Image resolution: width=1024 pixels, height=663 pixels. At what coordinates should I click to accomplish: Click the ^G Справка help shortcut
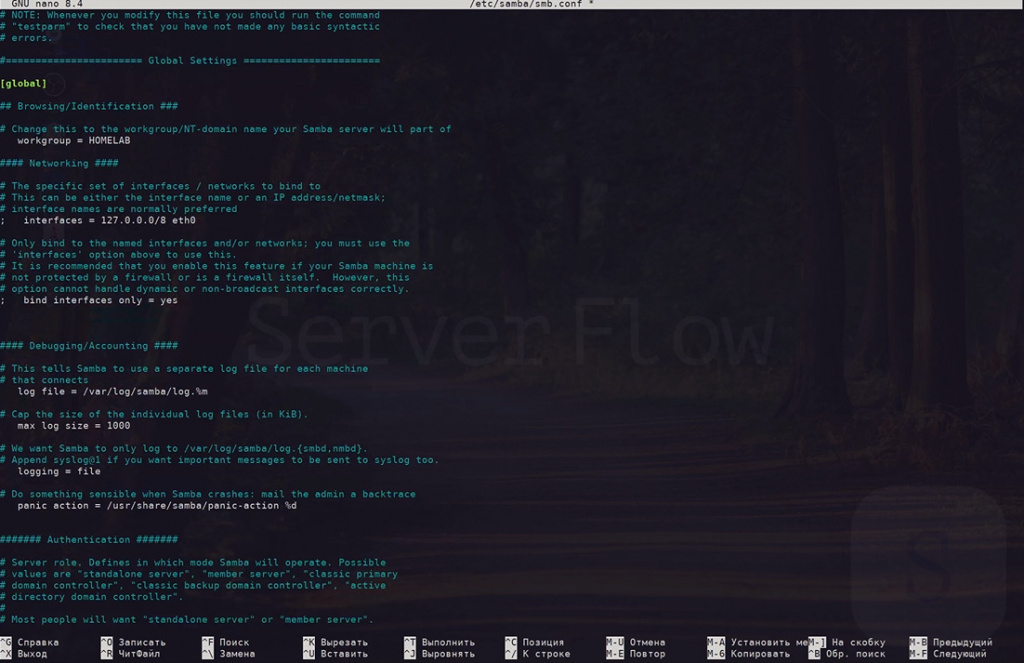(30, 642)
